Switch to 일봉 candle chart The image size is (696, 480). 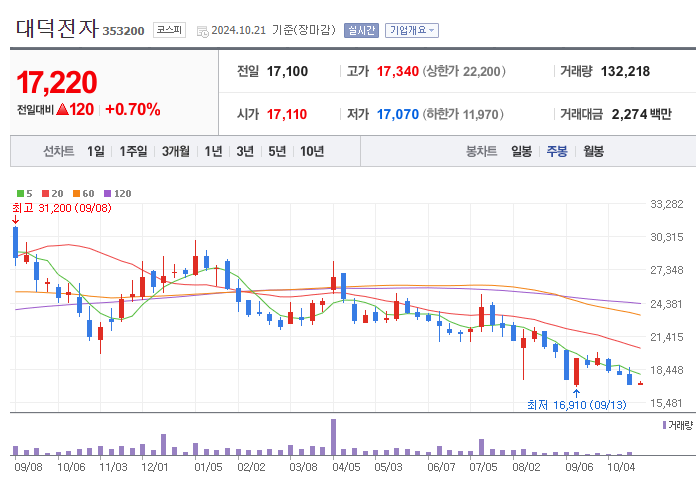point(521,151)
